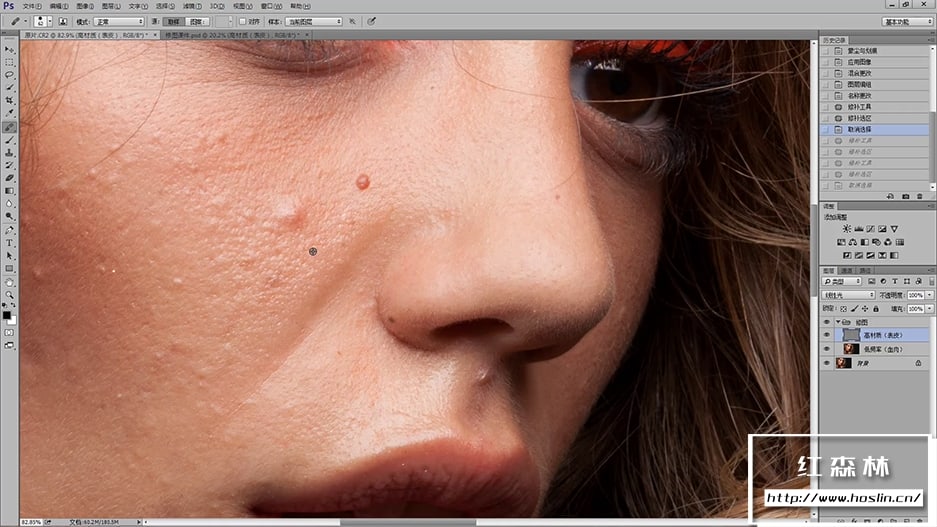Open the fill slider arrow
Image resolution: width=937 pixels, height=527 pixels.
click(x=929, y=309)
